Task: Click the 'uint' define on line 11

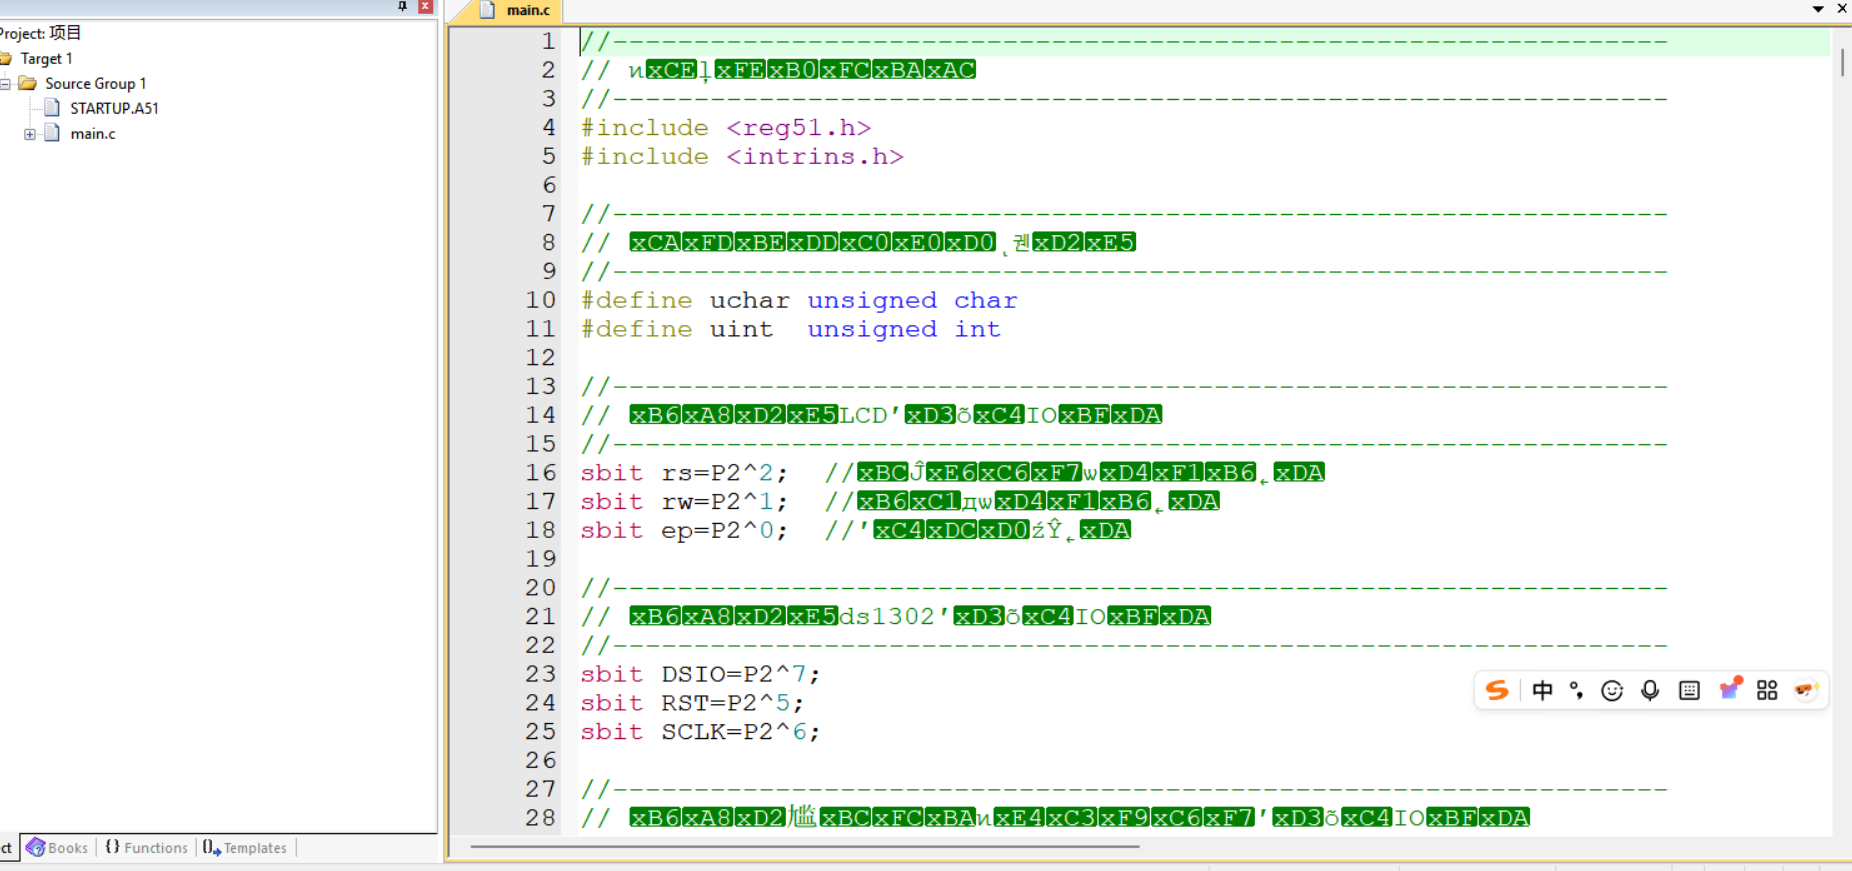Action: [x=741, y=330]
